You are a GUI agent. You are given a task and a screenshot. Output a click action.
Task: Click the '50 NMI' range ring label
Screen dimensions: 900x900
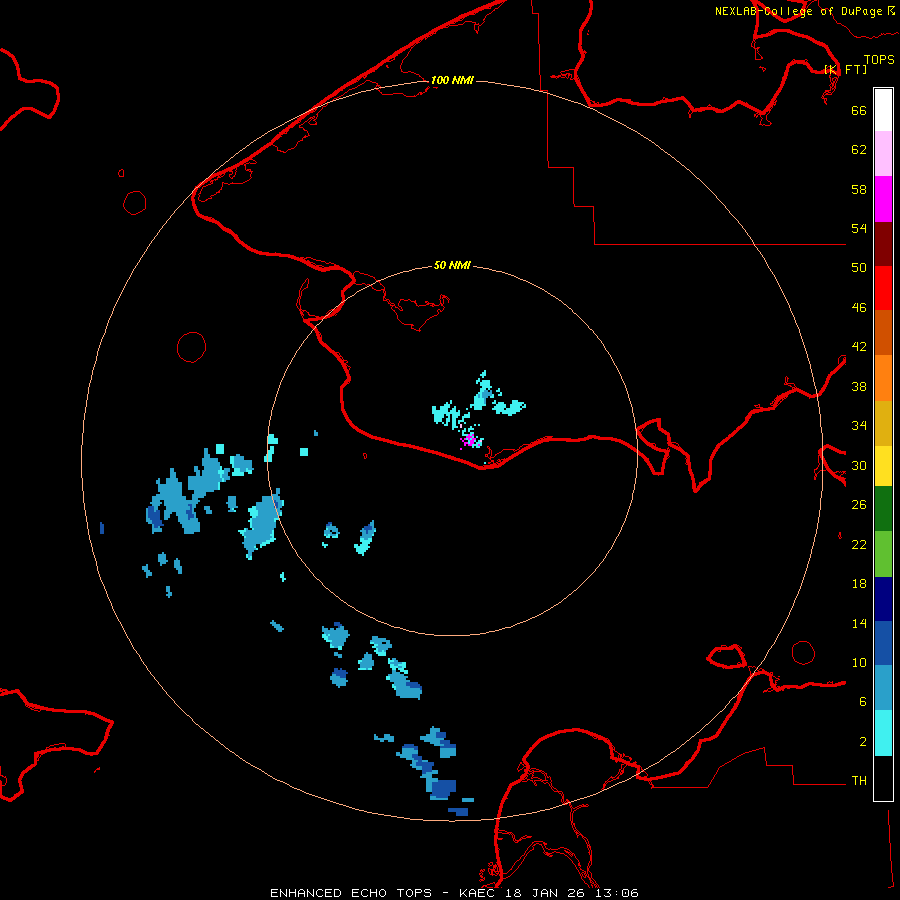(452, 265)
